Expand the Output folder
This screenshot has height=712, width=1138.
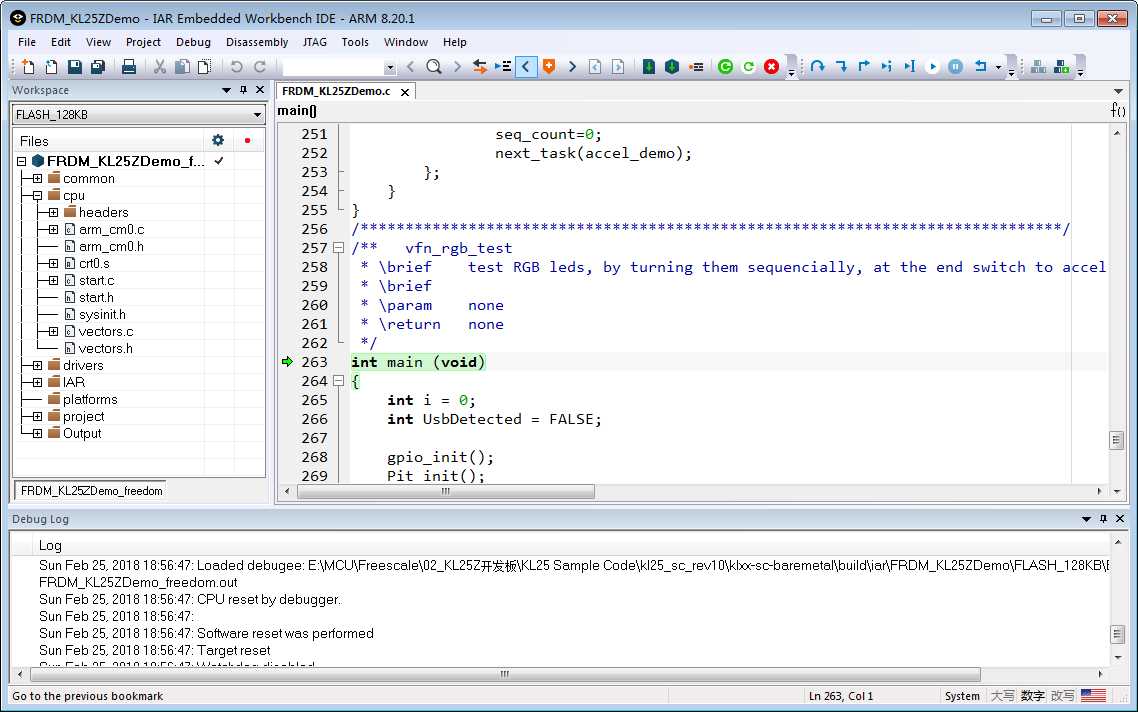pos(38,433)
